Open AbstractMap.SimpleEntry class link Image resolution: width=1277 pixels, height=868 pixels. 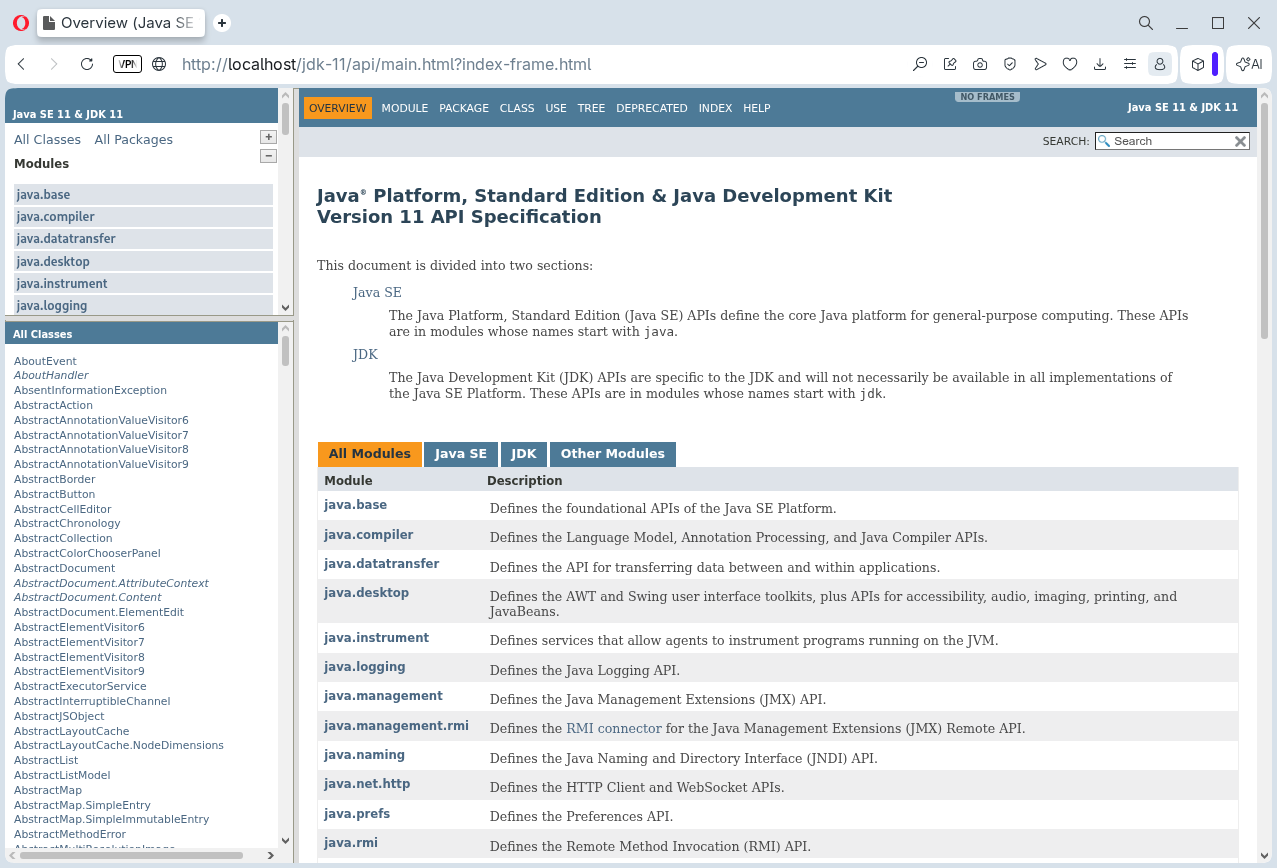82,805
